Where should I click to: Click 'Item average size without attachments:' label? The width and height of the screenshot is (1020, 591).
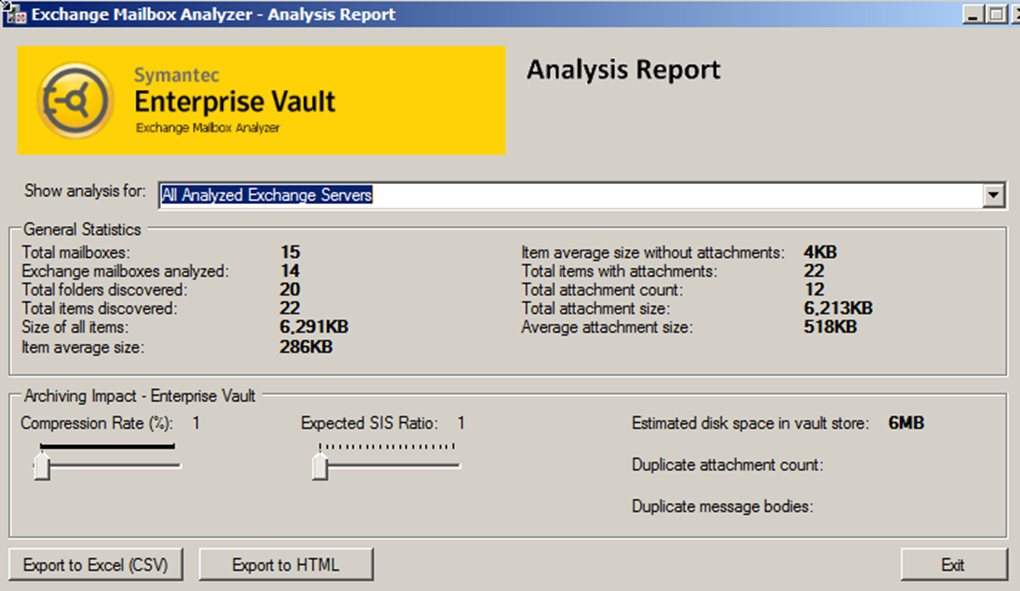click(x=652, y=253)
